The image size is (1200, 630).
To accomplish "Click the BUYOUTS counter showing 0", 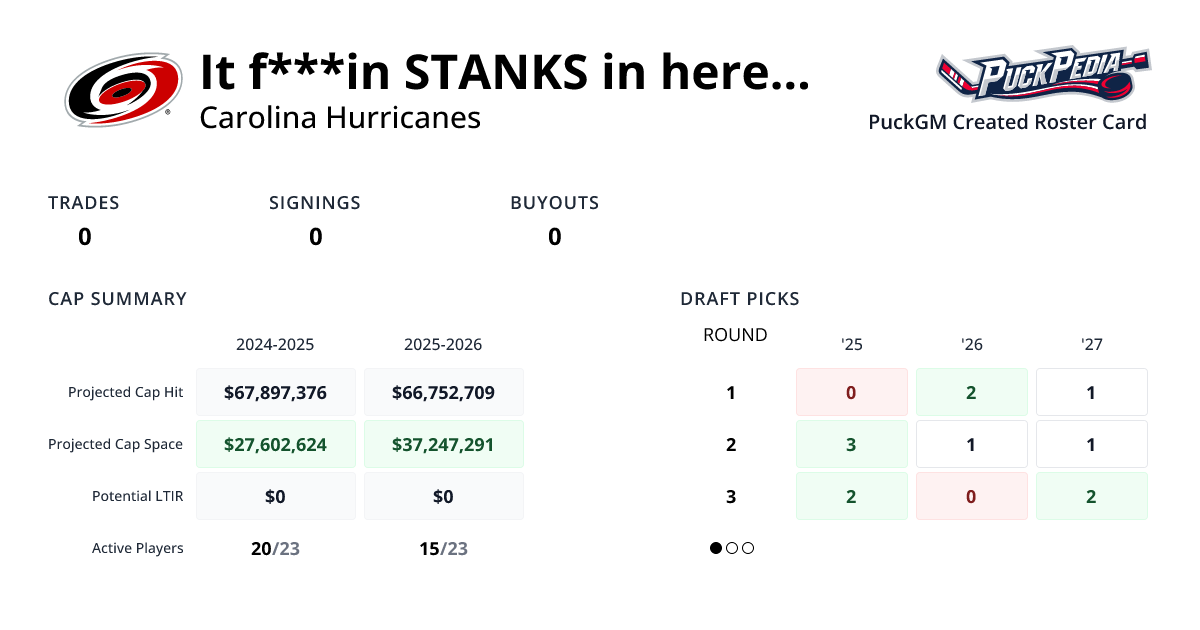I will (554, 237).
